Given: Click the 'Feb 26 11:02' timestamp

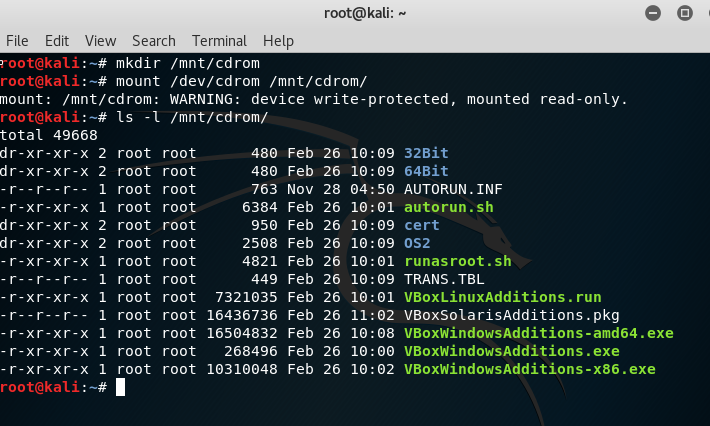Looking at the screenshot, I should (x=341, y=315).
